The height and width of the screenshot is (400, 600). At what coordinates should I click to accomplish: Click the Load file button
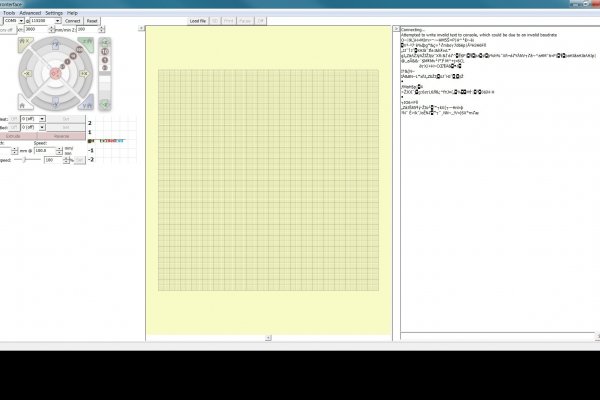coord(199,20)
